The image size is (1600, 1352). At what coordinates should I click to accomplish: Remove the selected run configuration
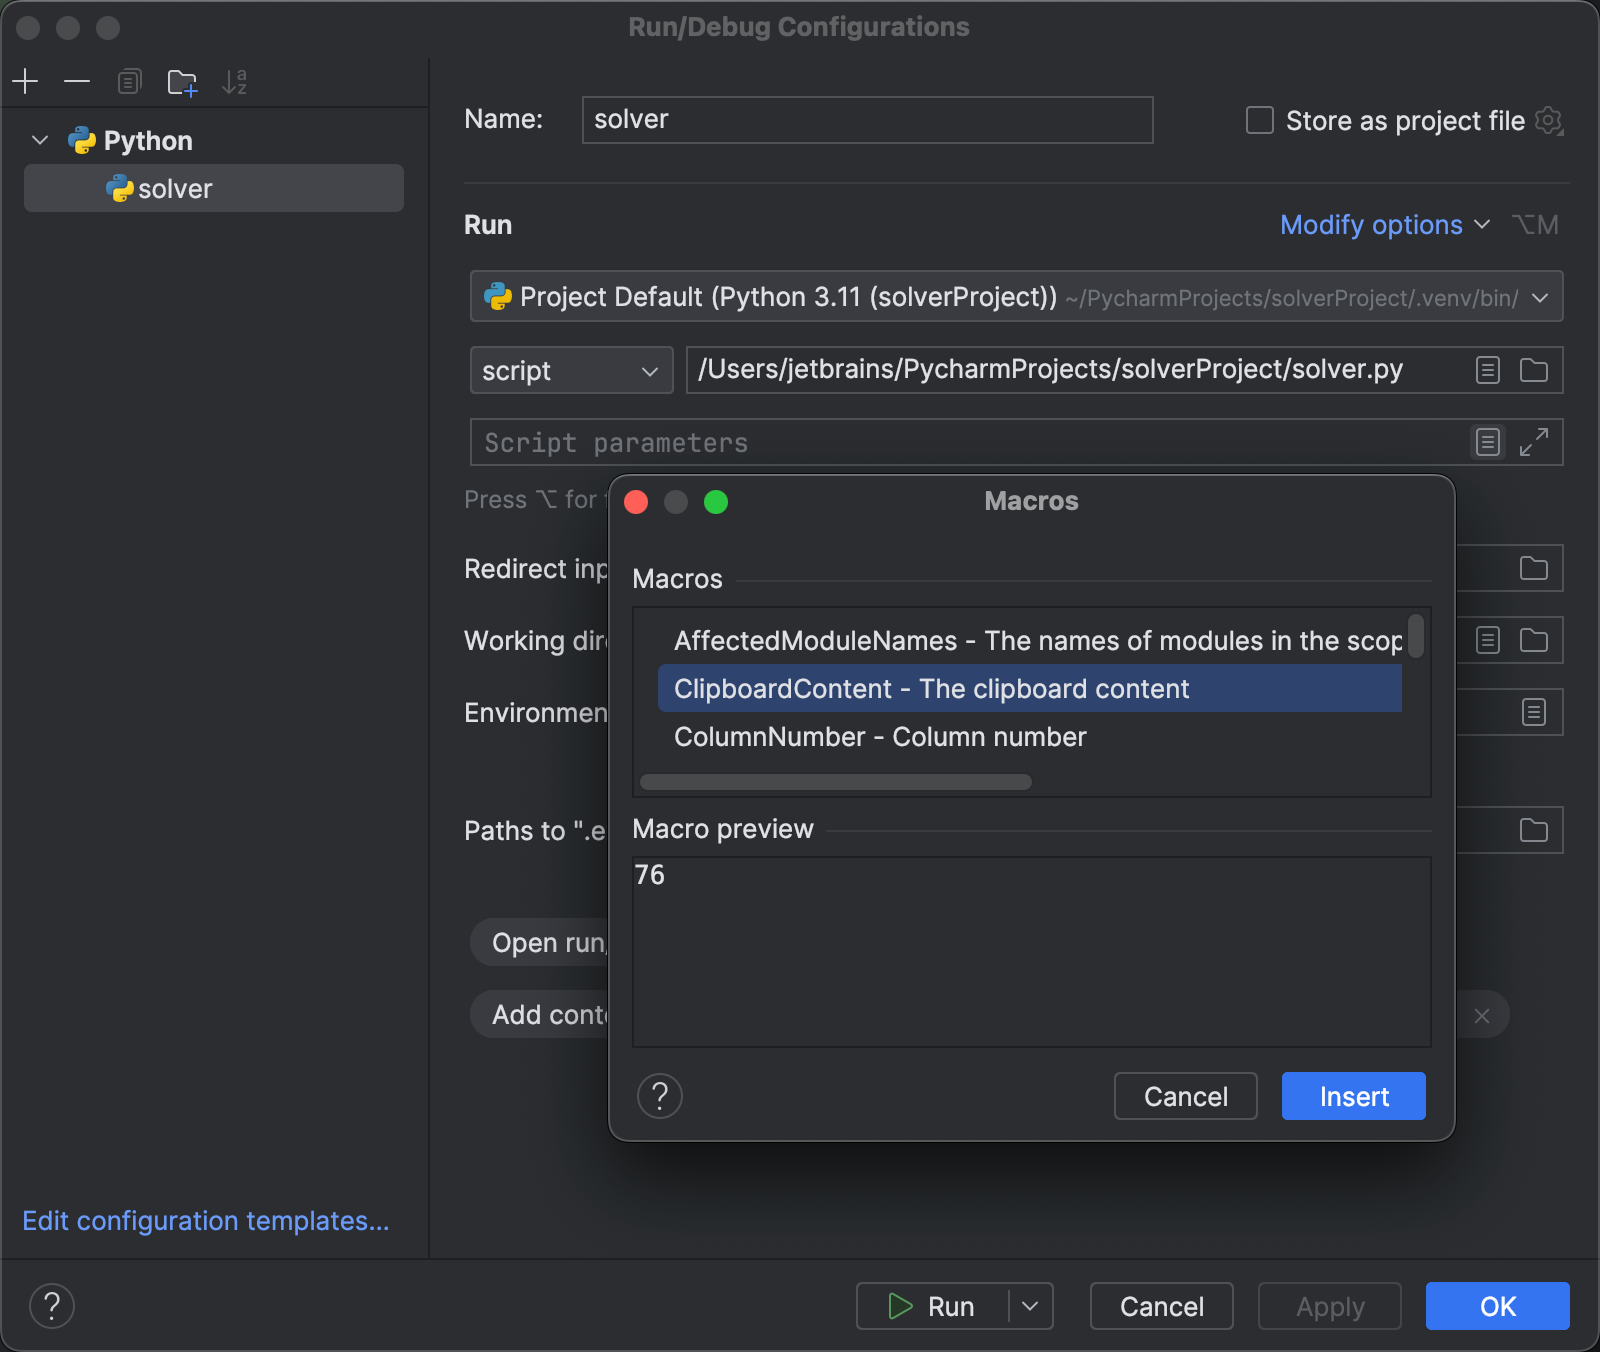[77, 82]
